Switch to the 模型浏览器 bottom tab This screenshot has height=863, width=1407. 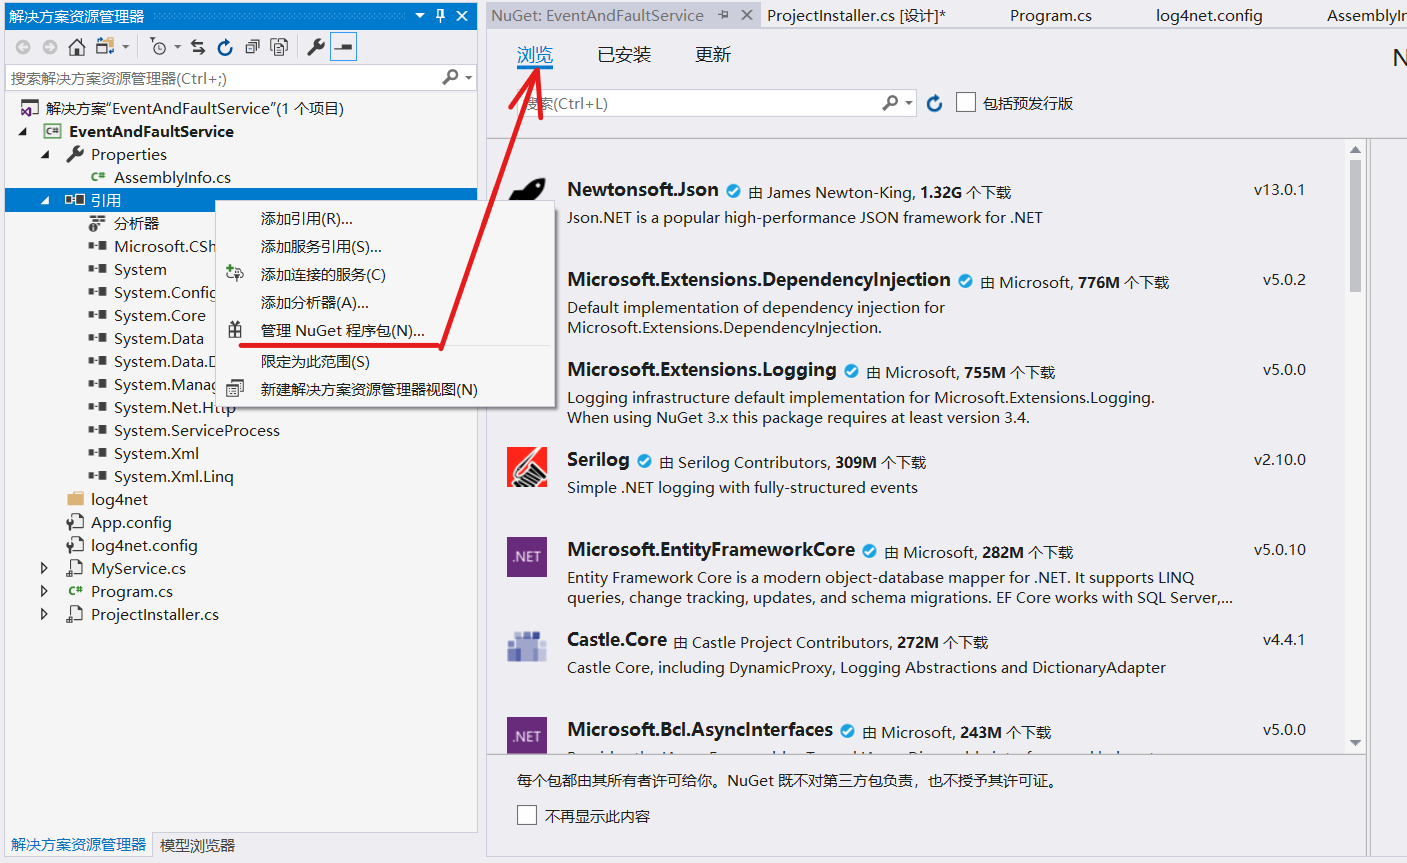(197, 845)
